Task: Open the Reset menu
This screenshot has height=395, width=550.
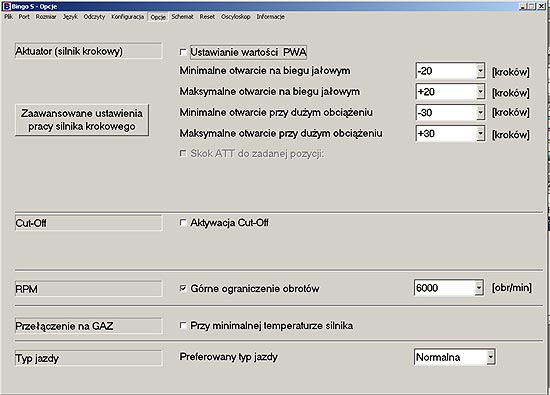Action: [x=207, y=17]
